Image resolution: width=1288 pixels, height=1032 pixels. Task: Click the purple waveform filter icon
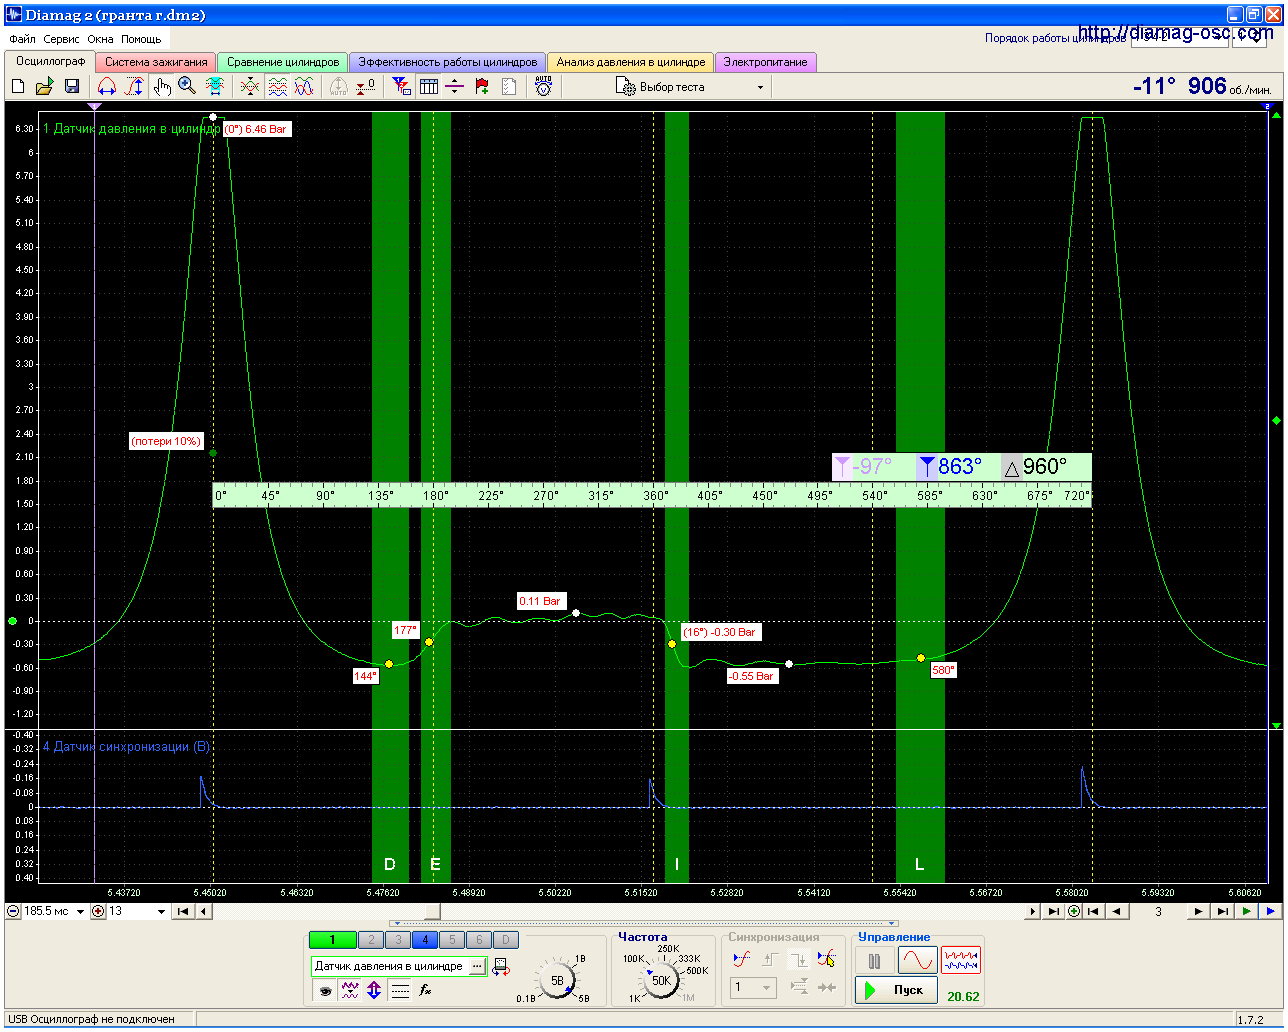(349, 990)
